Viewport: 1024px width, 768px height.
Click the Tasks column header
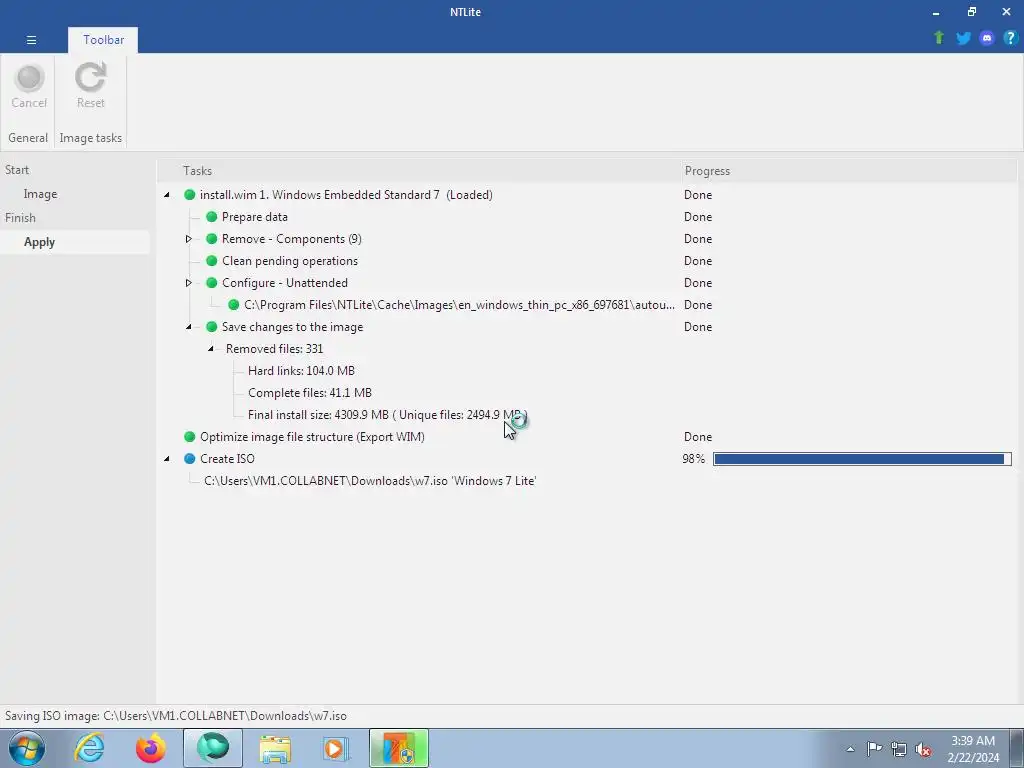(197, 170)
